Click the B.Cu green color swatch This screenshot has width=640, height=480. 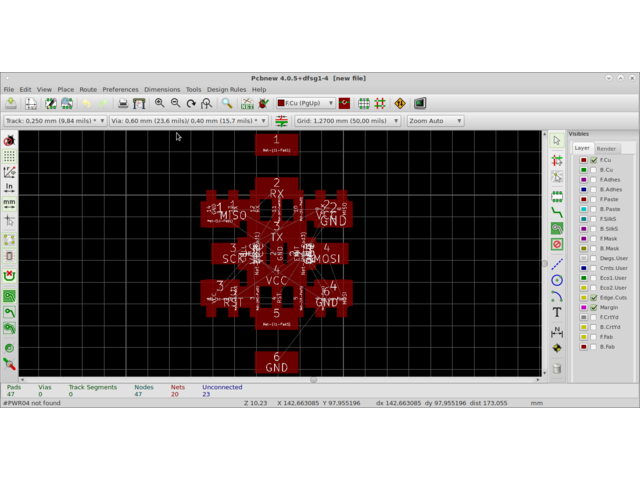pyautogui.click(x=584, y=170)
